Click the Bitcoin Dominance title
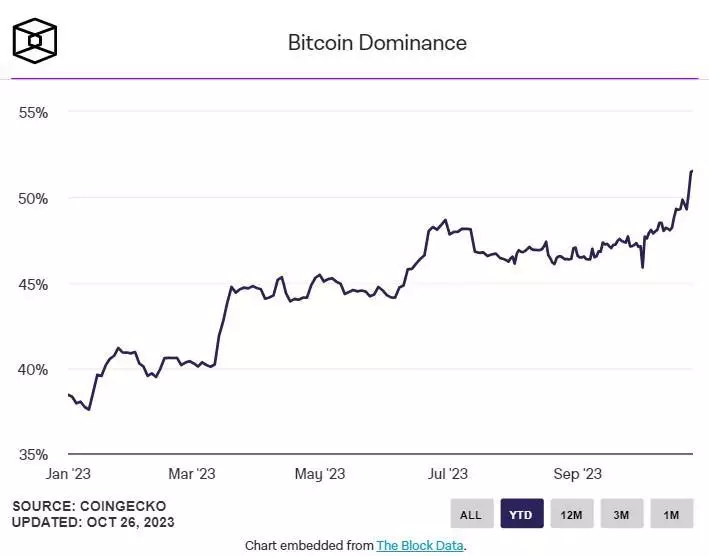Image resolution: width=709 pixels, height=556 pixels. pos(377,43)
